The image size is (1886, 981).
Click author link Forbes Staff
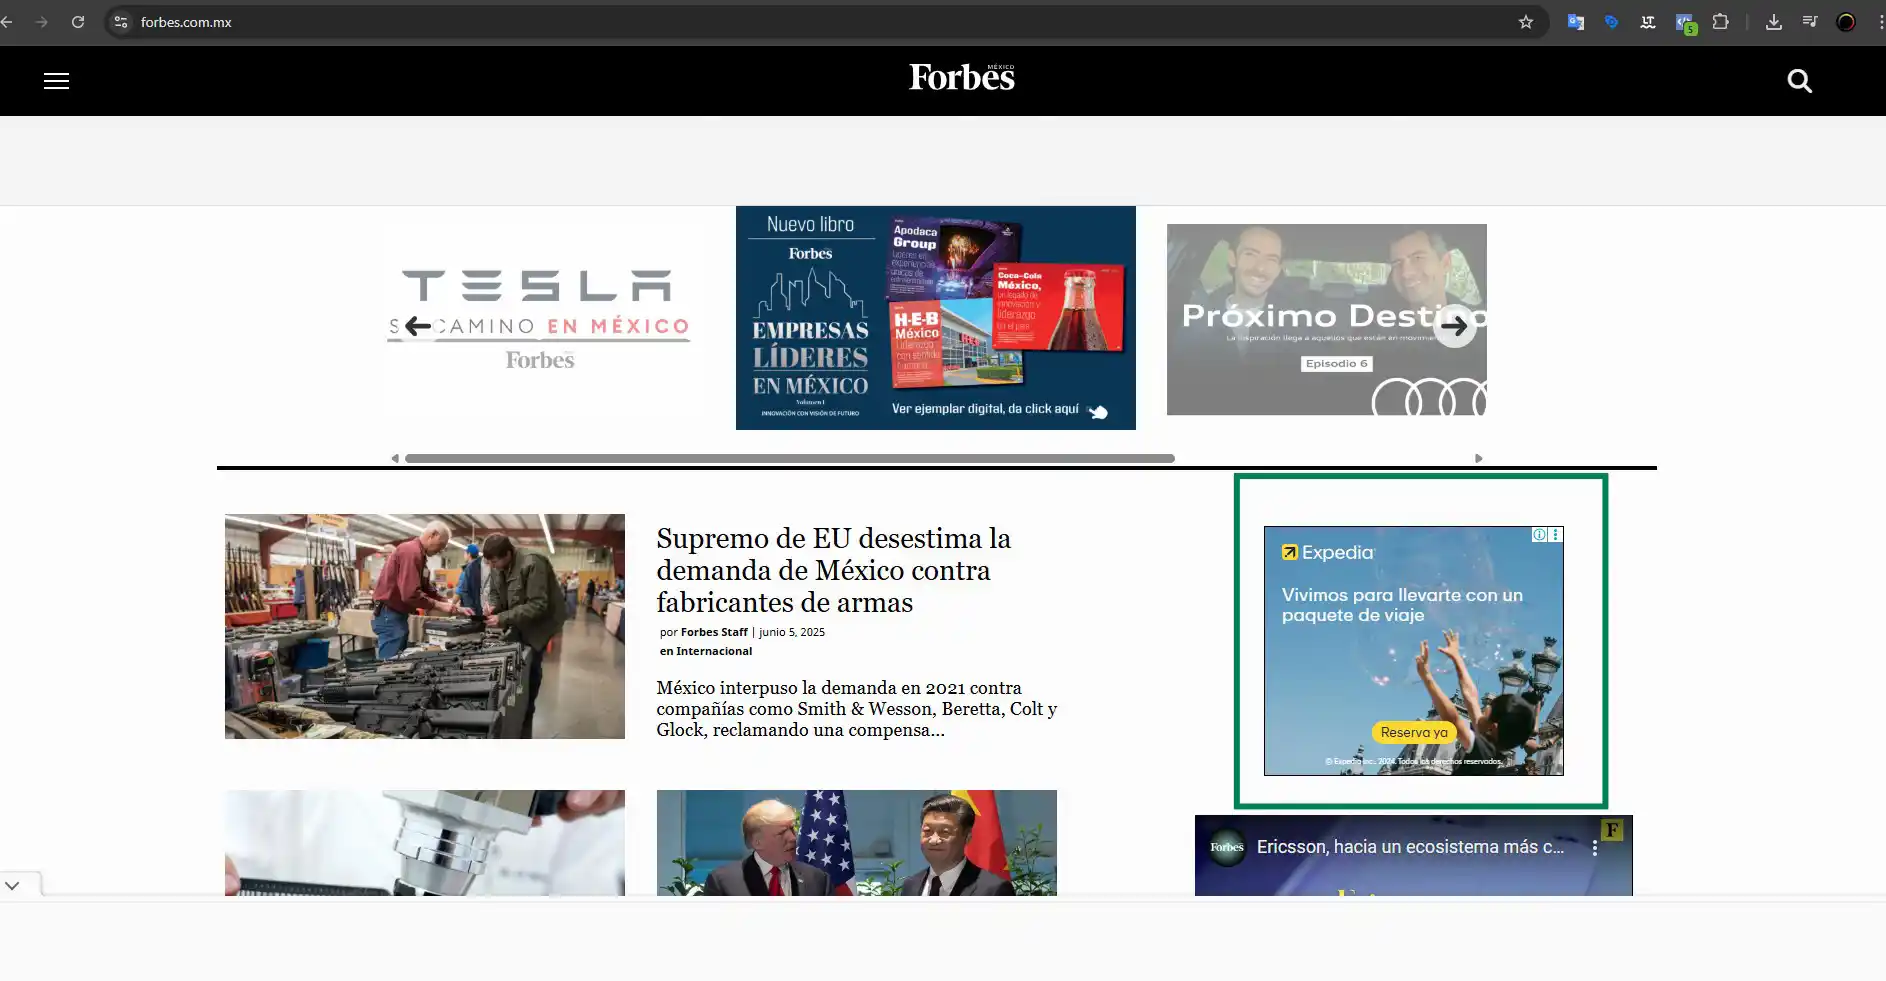coord(714,632)
